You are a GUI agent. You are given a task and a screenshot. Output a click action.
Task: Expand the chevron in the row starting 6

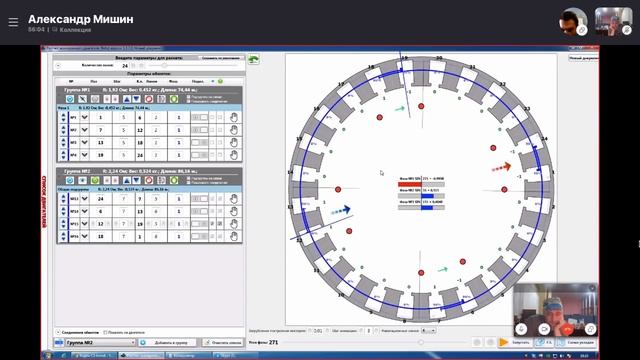click(84, 211)
